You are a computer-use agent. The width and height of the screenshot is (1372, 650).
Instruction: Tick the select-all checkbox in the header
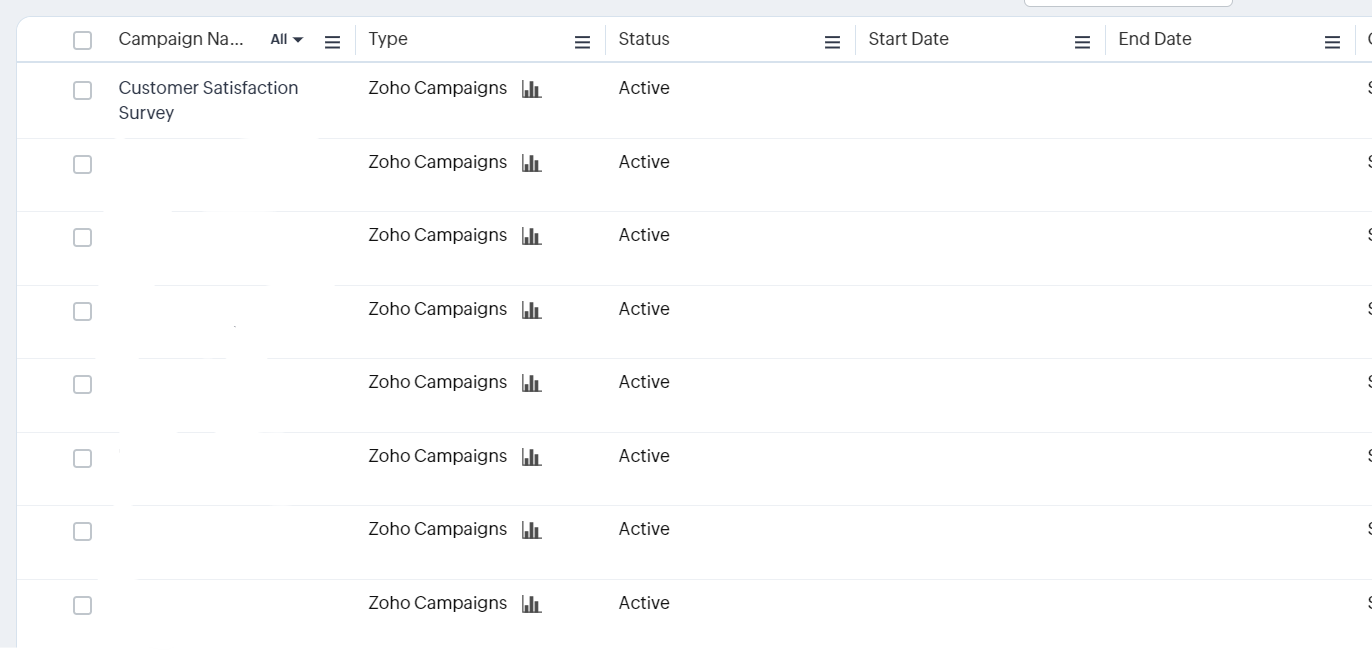pyautogui.click(x=82, y=40)
